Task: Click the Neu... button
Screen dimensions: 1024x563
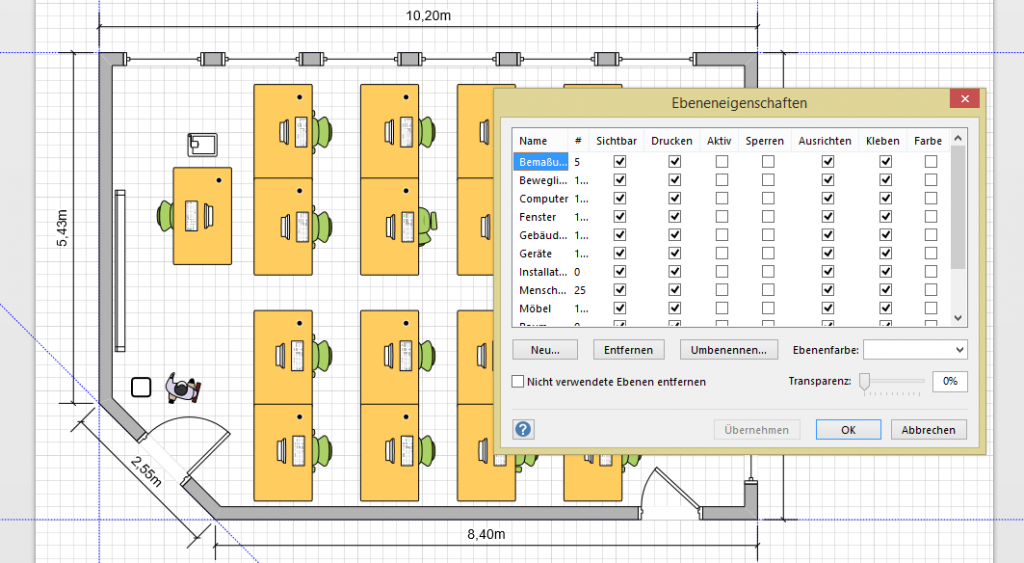Action: point(545,350)
